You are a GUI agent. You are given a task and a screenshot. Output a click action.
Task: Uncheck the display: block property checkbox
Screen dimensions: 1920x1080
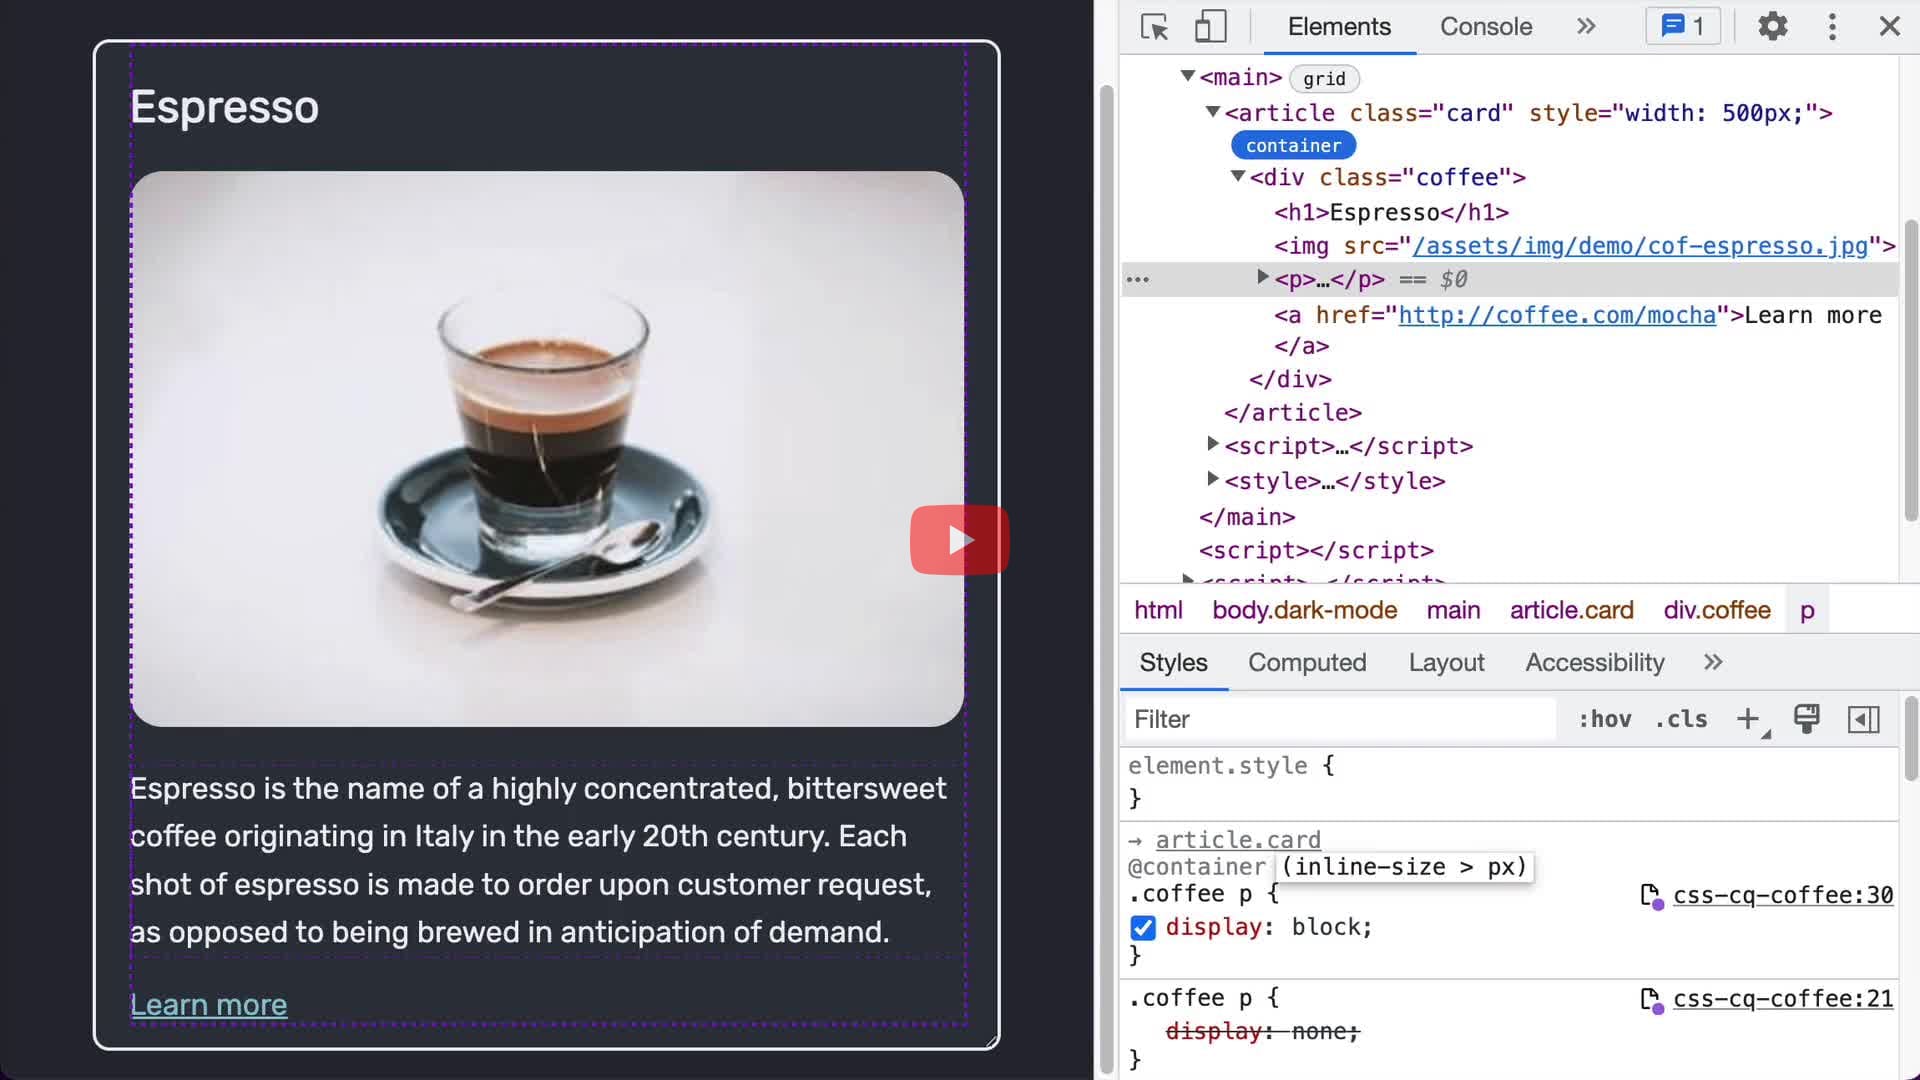(1142, 928)
